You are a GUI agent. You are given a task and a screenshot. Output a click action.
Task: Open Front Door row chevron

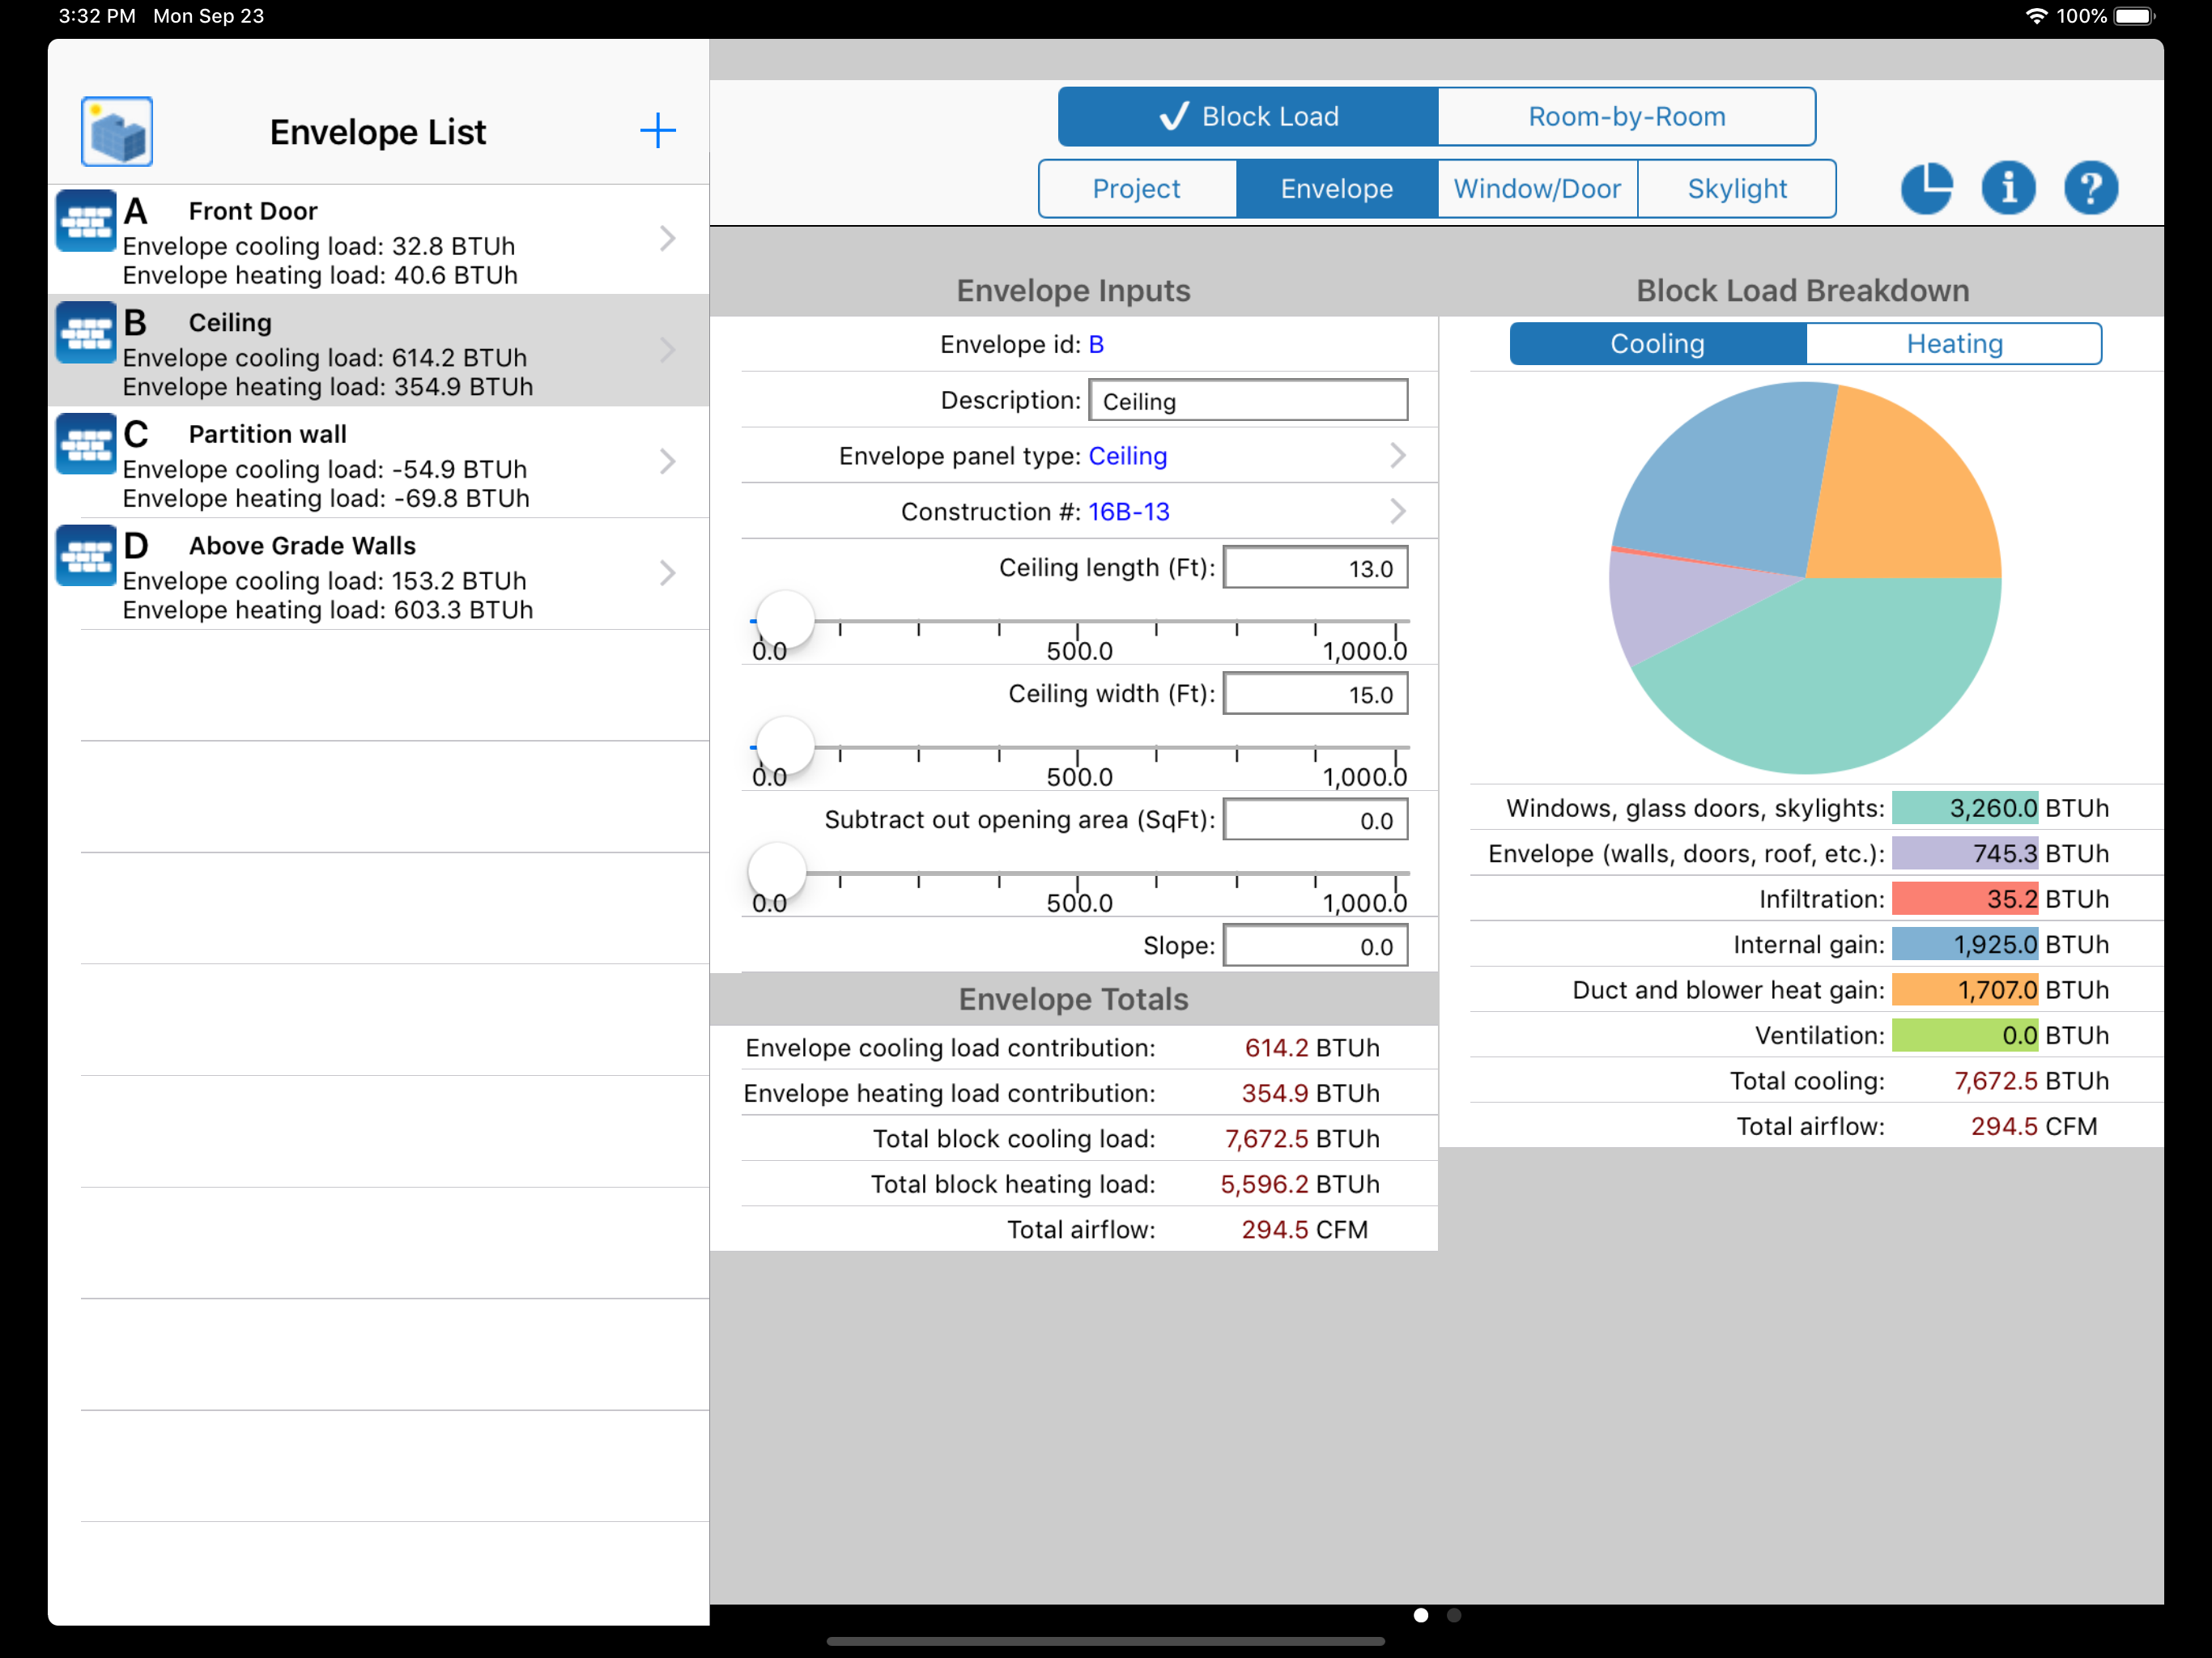point(668,239)
